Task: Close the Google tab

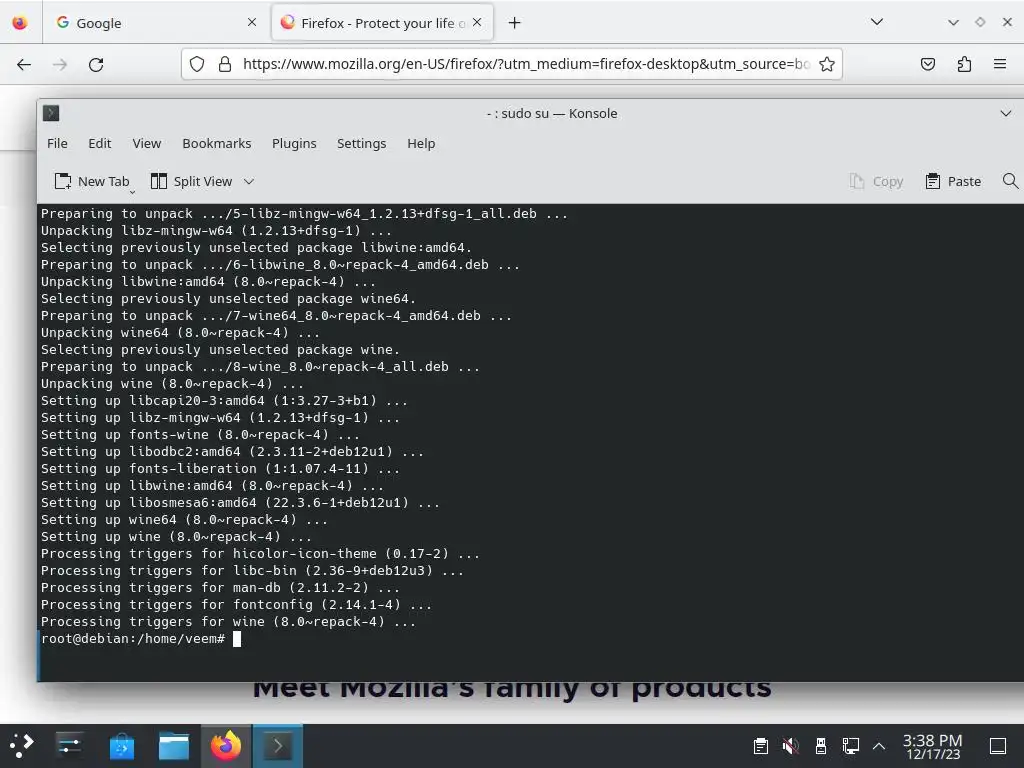Action: coord(252,22)
